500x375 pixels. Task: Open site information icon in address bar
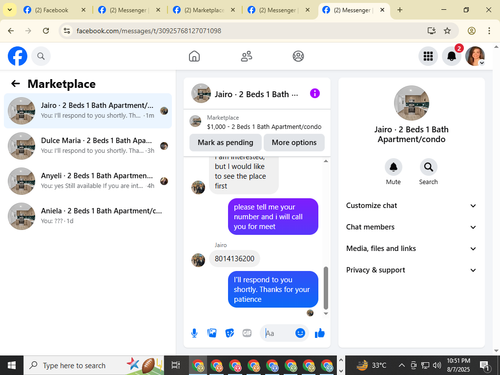67,31
